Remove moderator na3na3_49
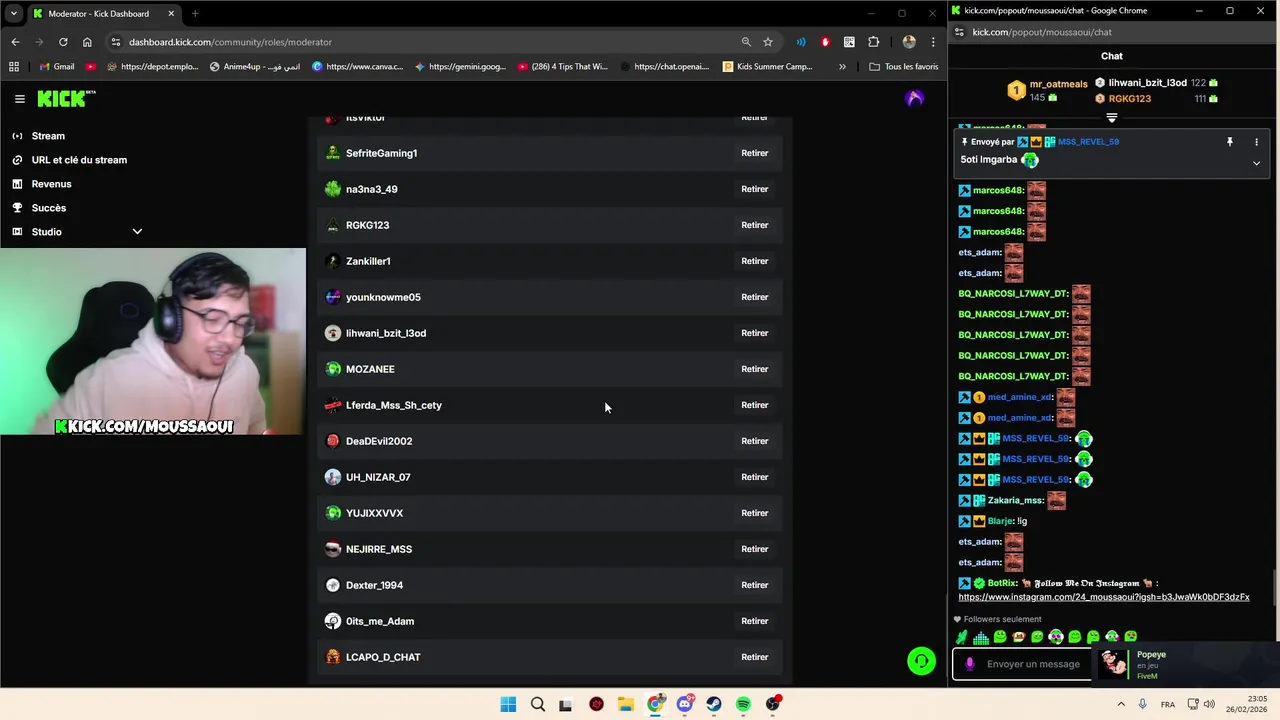Screen dimensions: 1280x720 pos(754,189)
